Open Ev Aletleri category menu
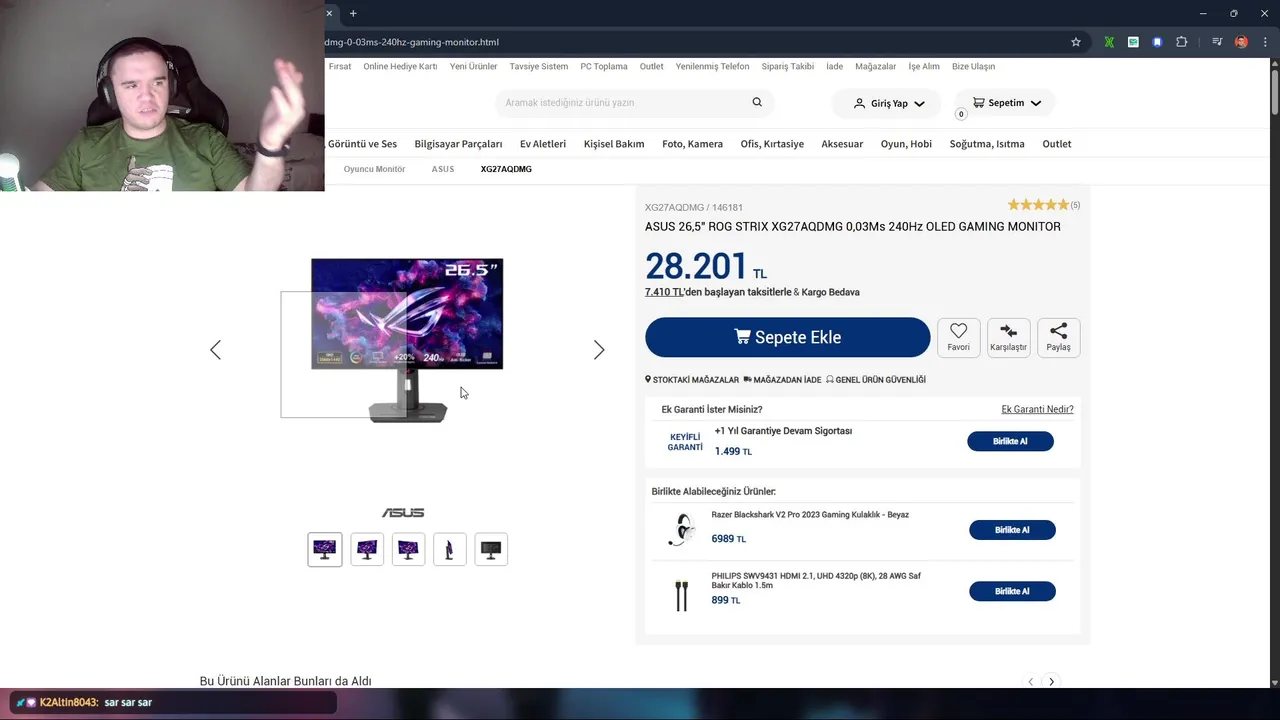 (x=543, y=144)
